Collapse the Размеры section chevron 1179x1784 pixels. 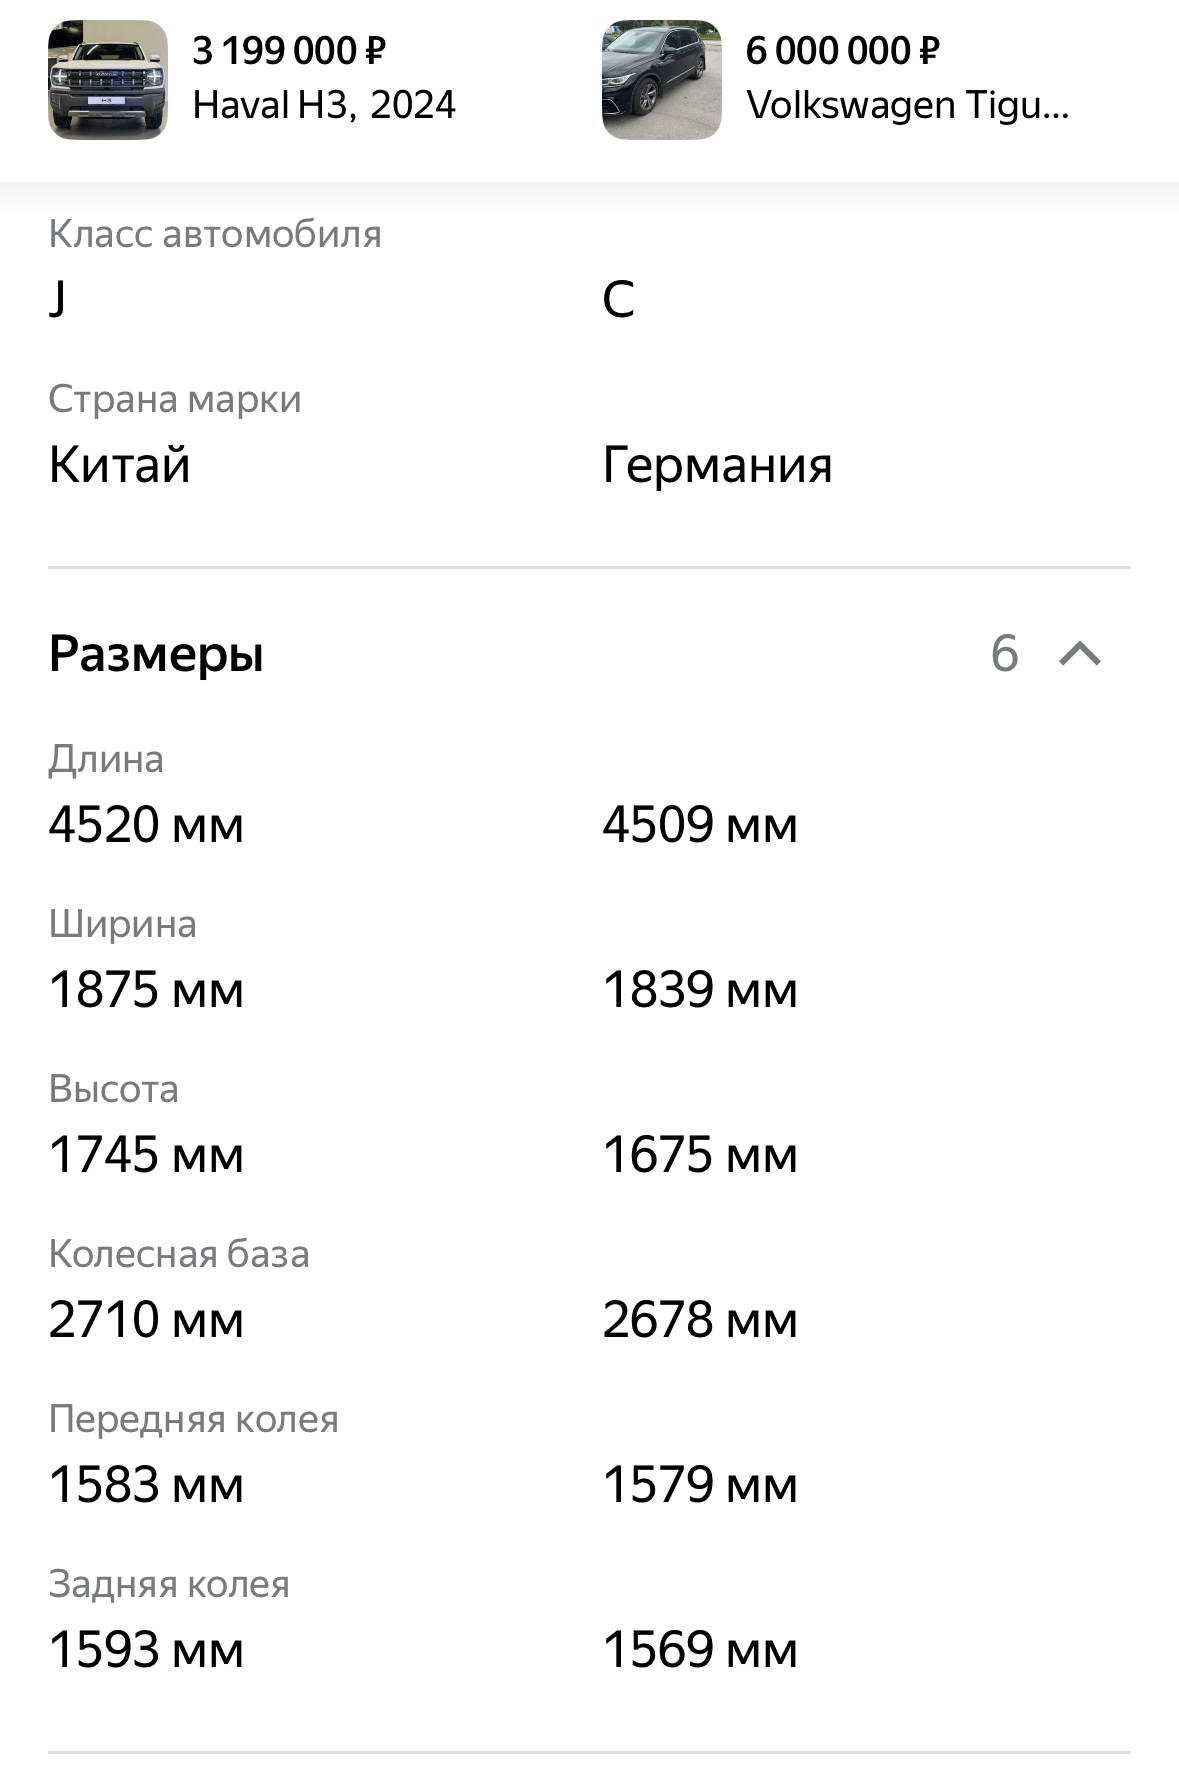point(1080,654)
